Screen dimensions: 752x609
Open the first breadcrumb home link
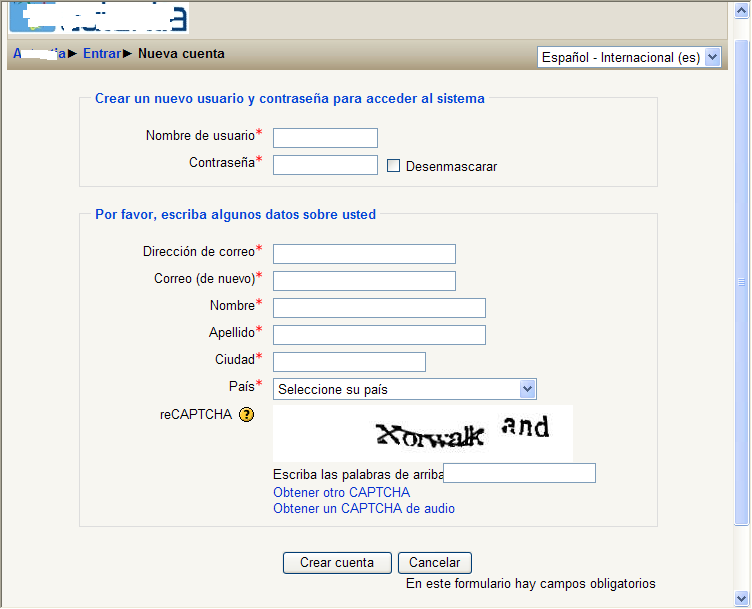click(39, 53)
